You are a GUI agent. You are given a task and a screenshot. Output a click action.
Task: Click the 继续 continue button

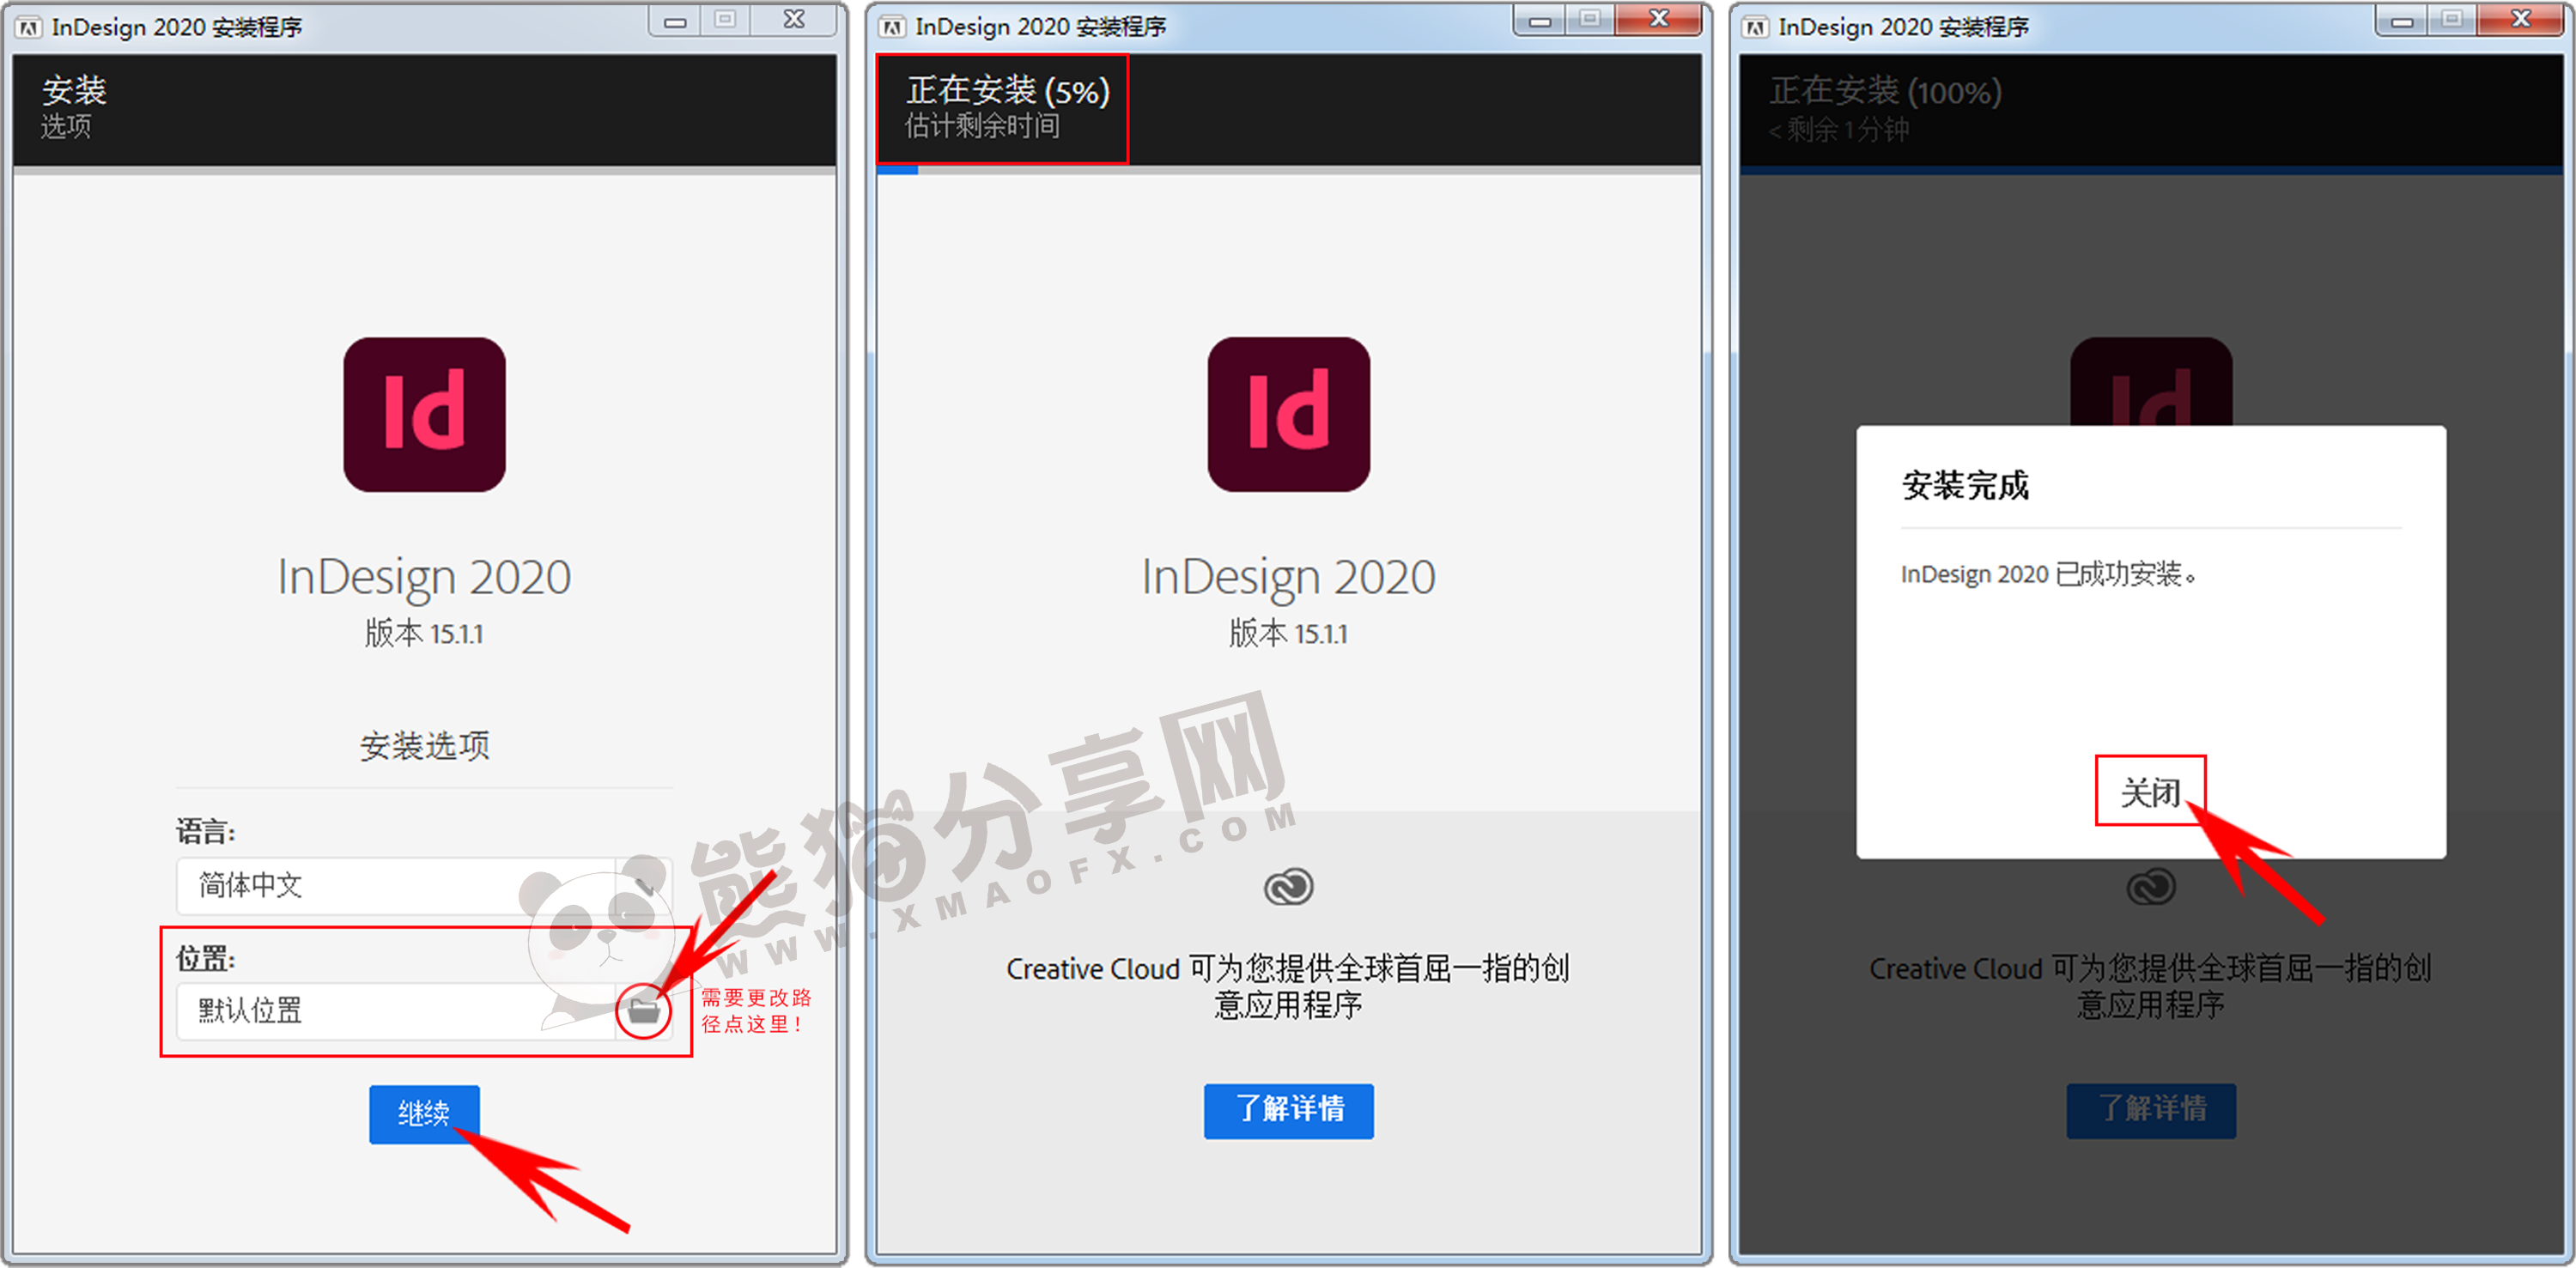[x=424, y=1114]
